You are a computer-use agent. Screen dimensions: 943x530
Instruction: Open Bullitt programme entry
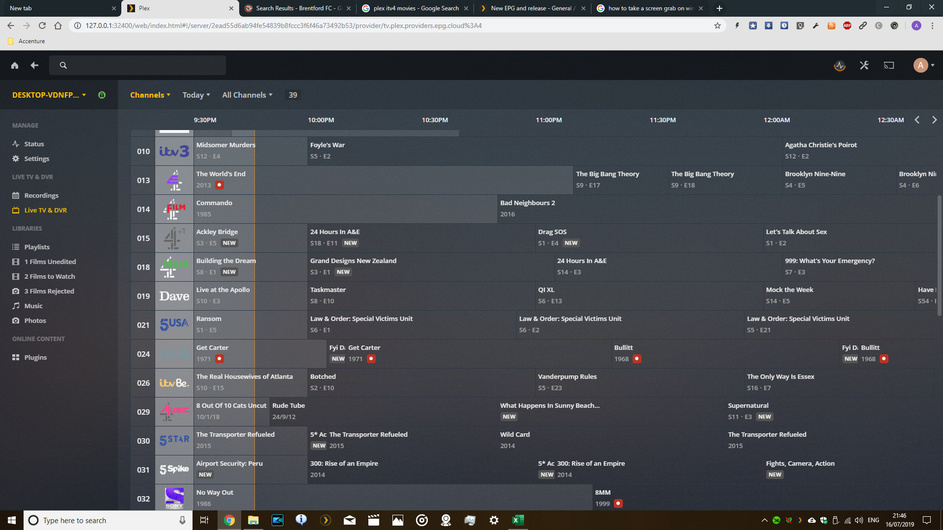[x=725, y=354]
